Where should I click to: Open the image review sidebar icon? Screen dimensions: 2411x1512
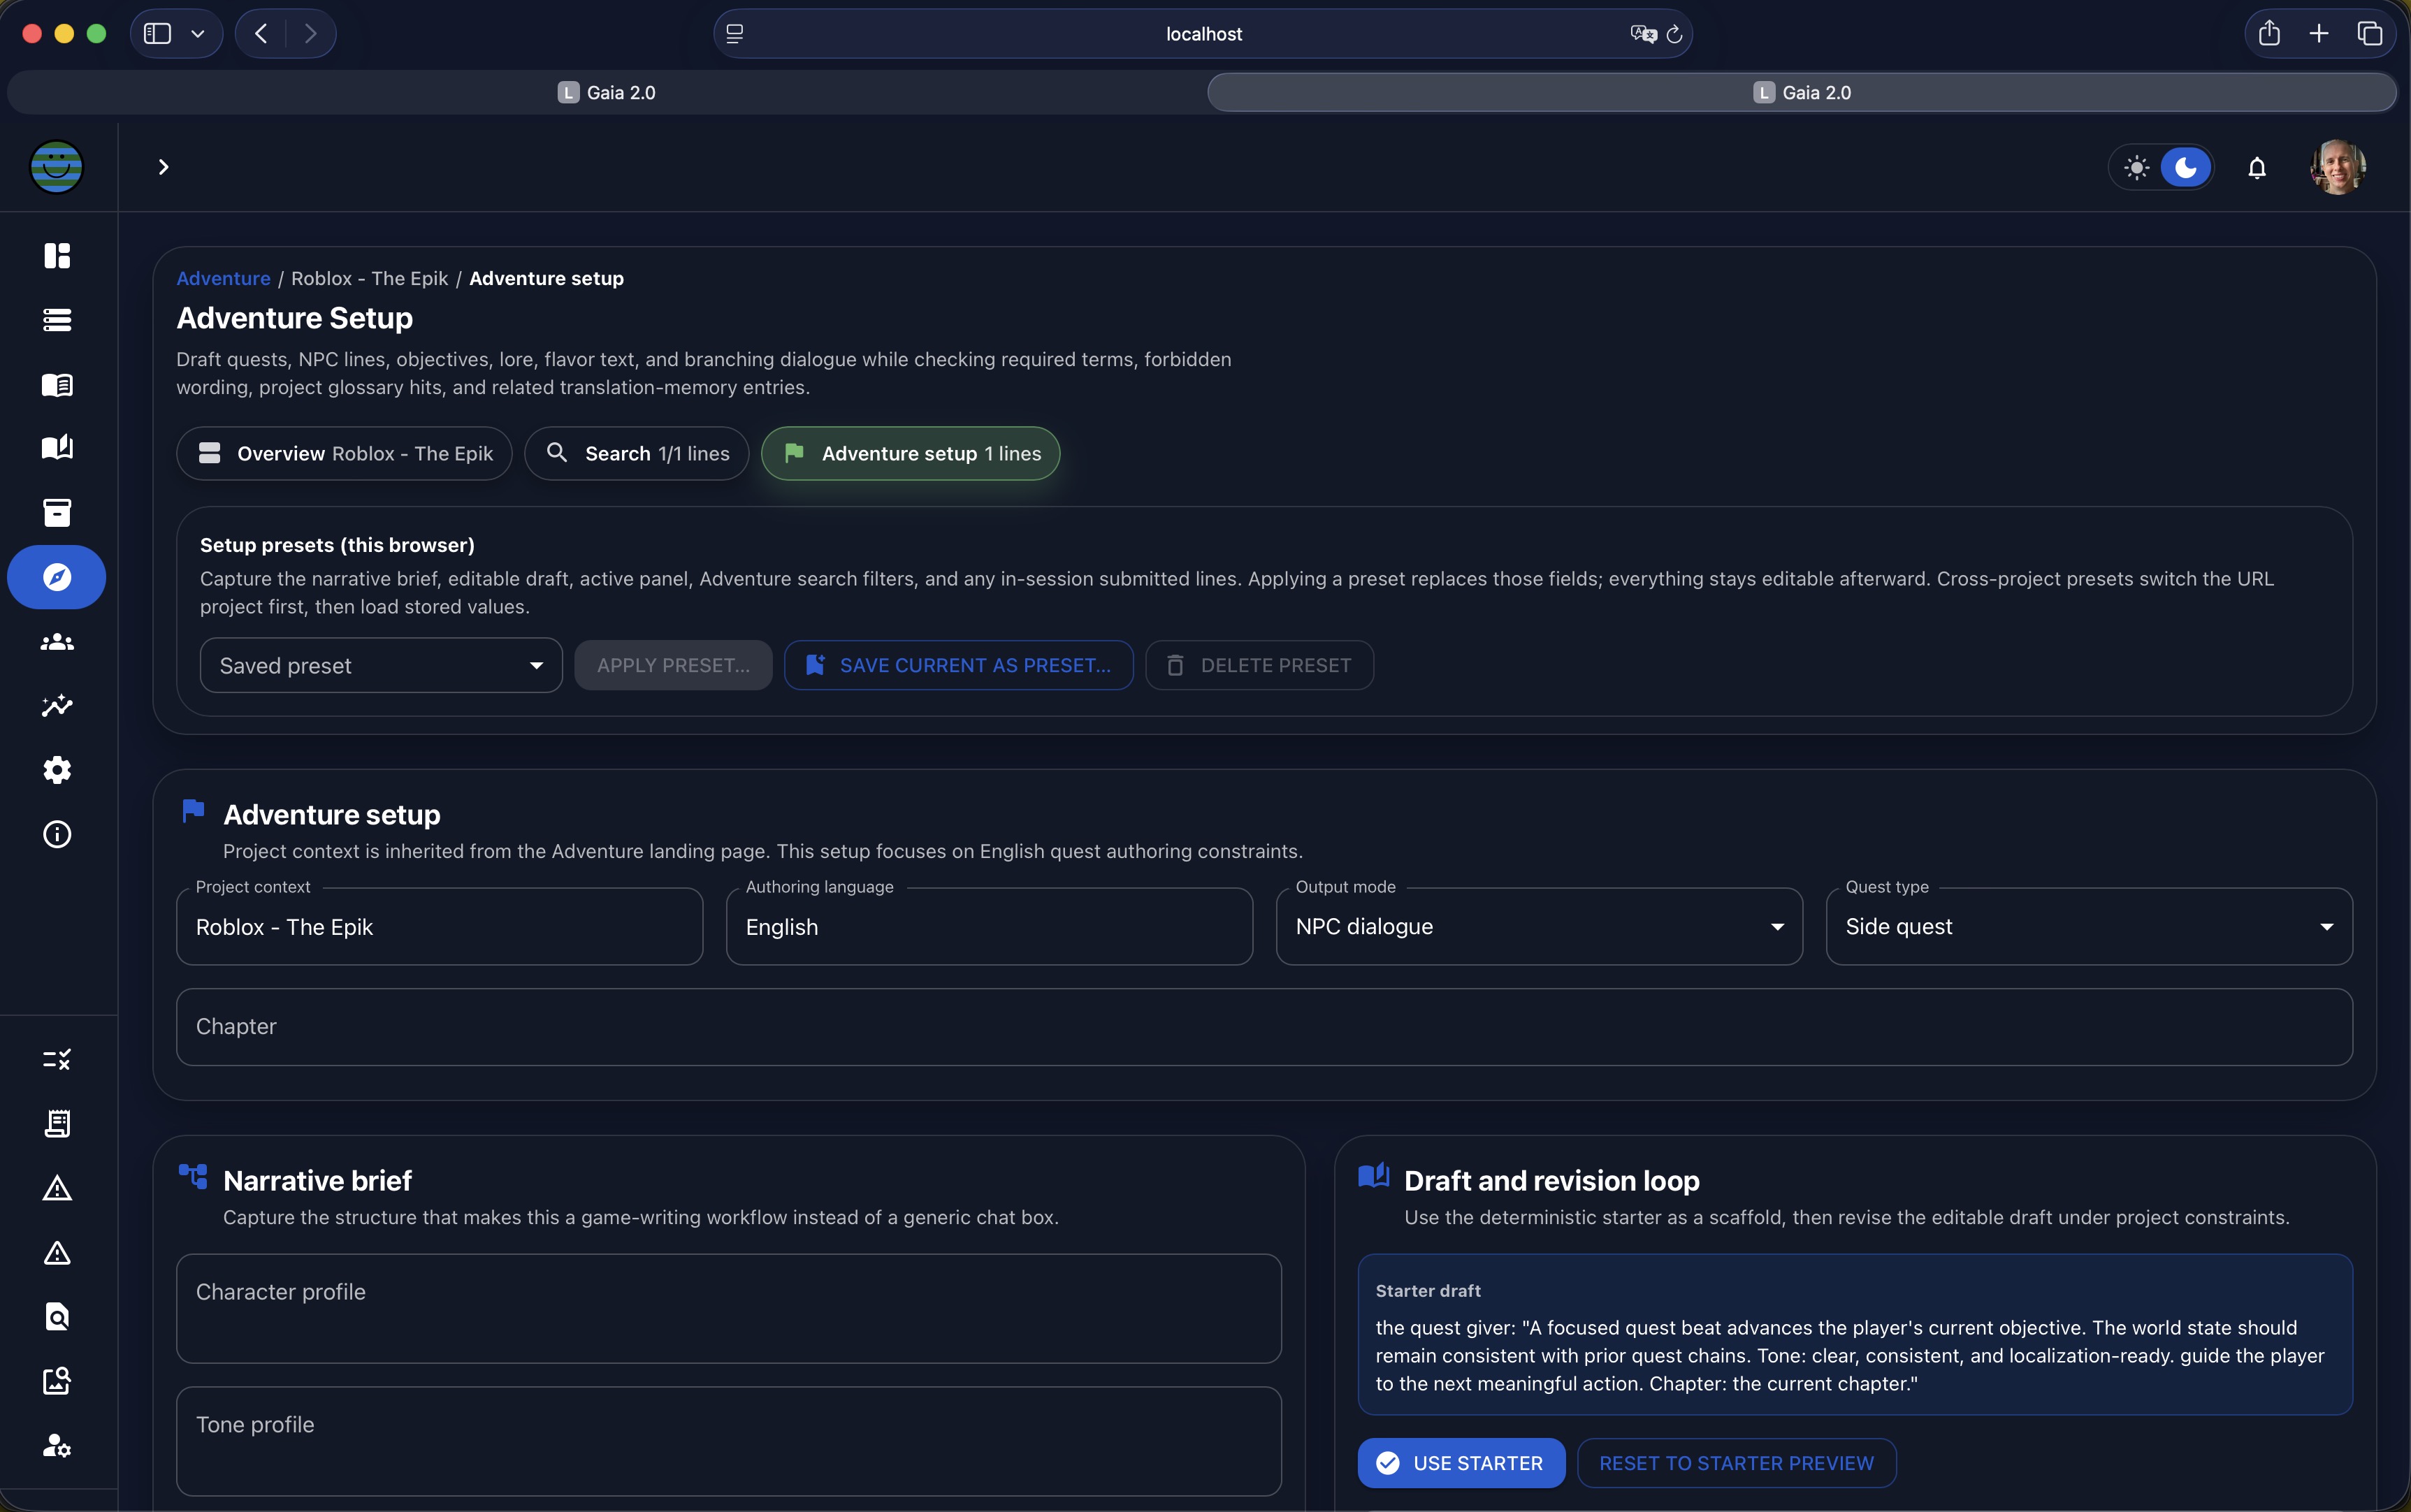pyautogui.click(x=57, y=1381)
